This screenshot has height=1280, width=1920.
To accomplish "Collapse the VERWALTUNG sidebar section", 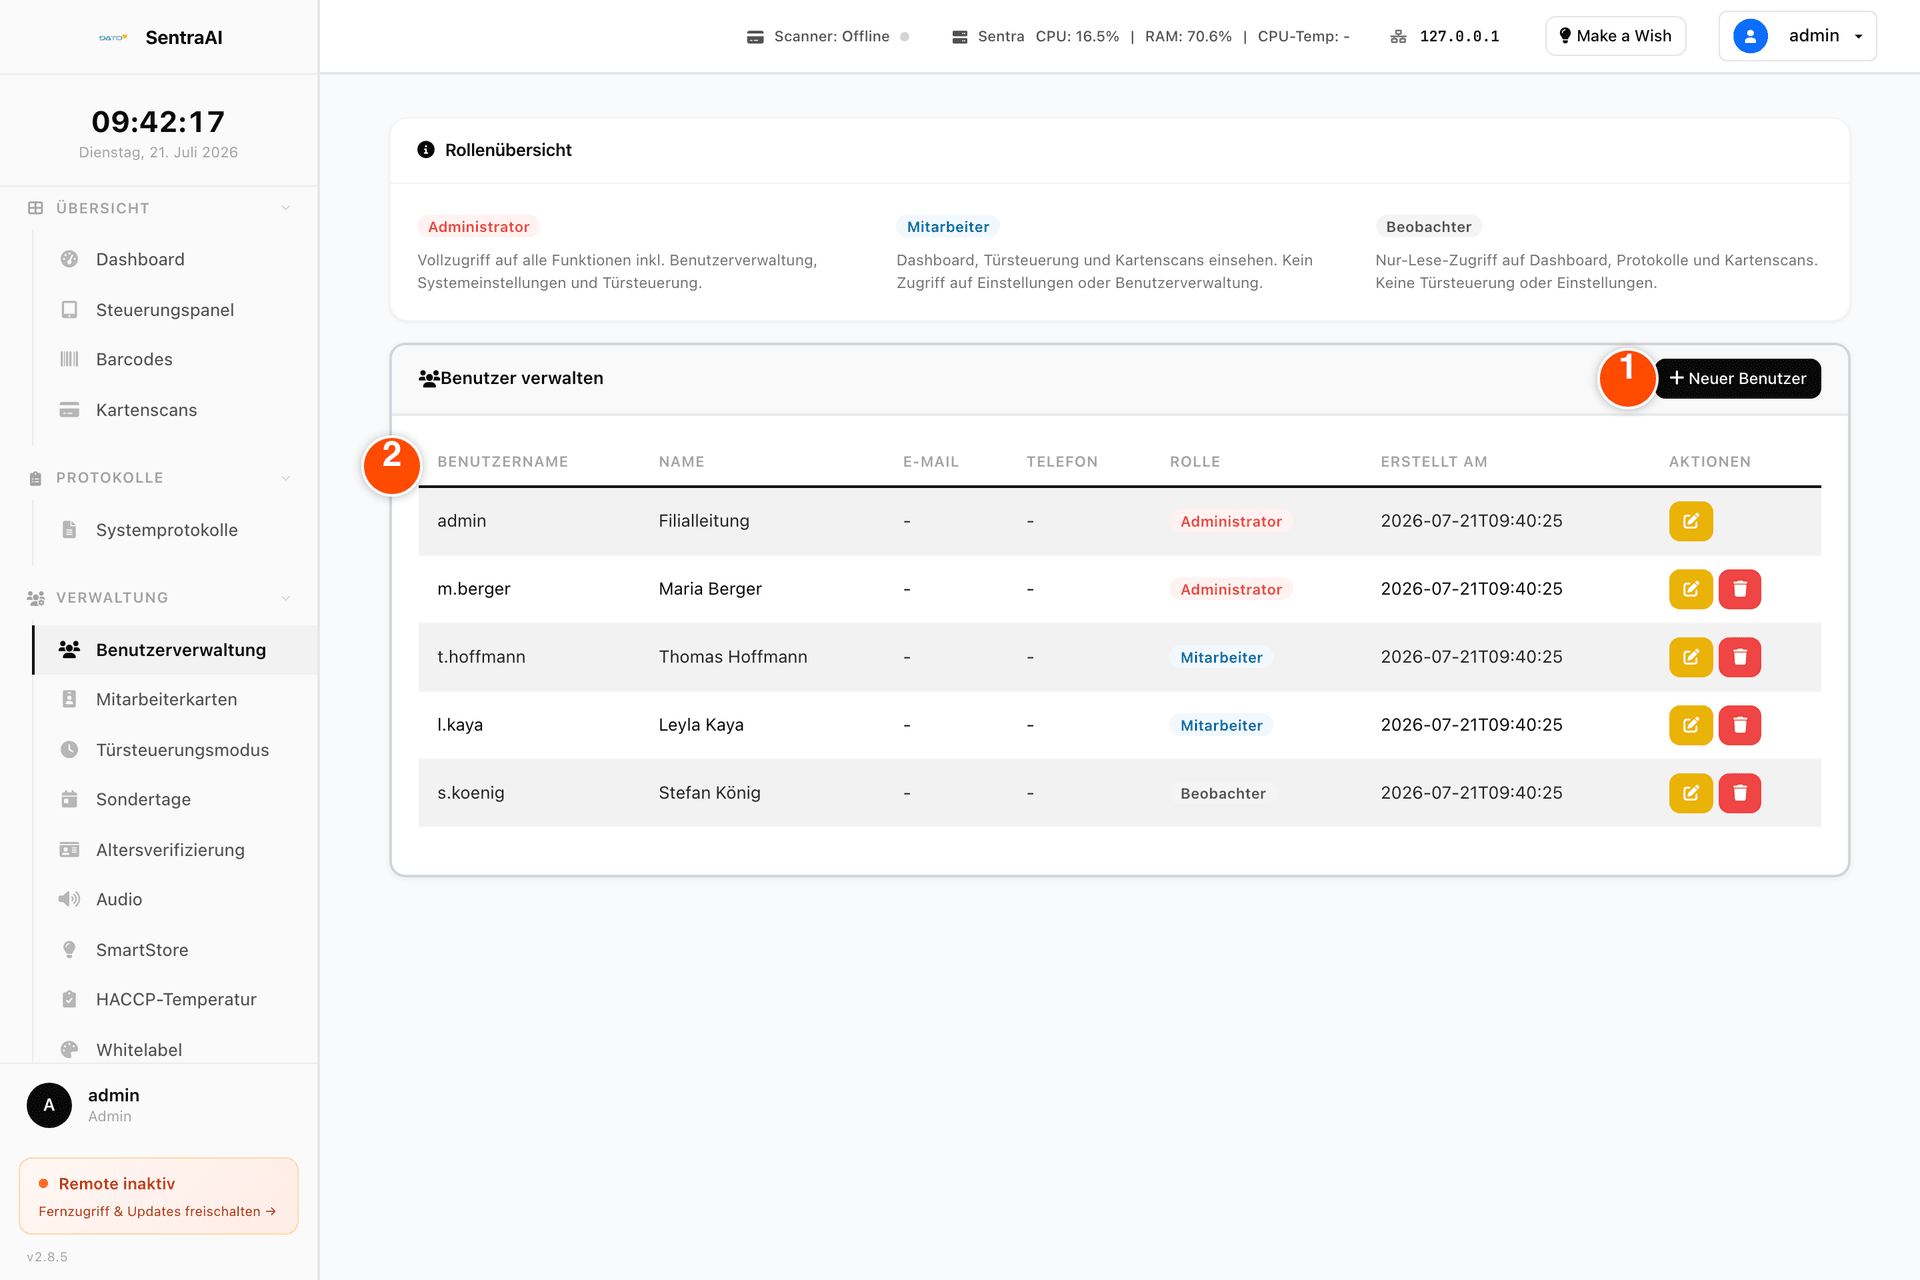I will click(286, 598).
